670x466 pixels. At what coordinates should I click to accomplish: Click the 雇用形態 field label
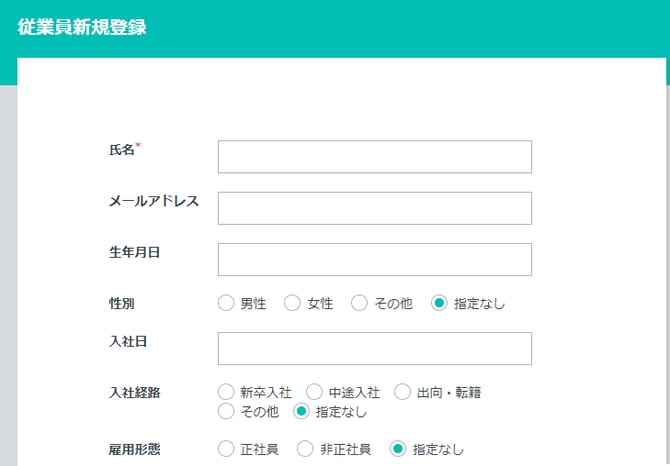click(134, 449)
